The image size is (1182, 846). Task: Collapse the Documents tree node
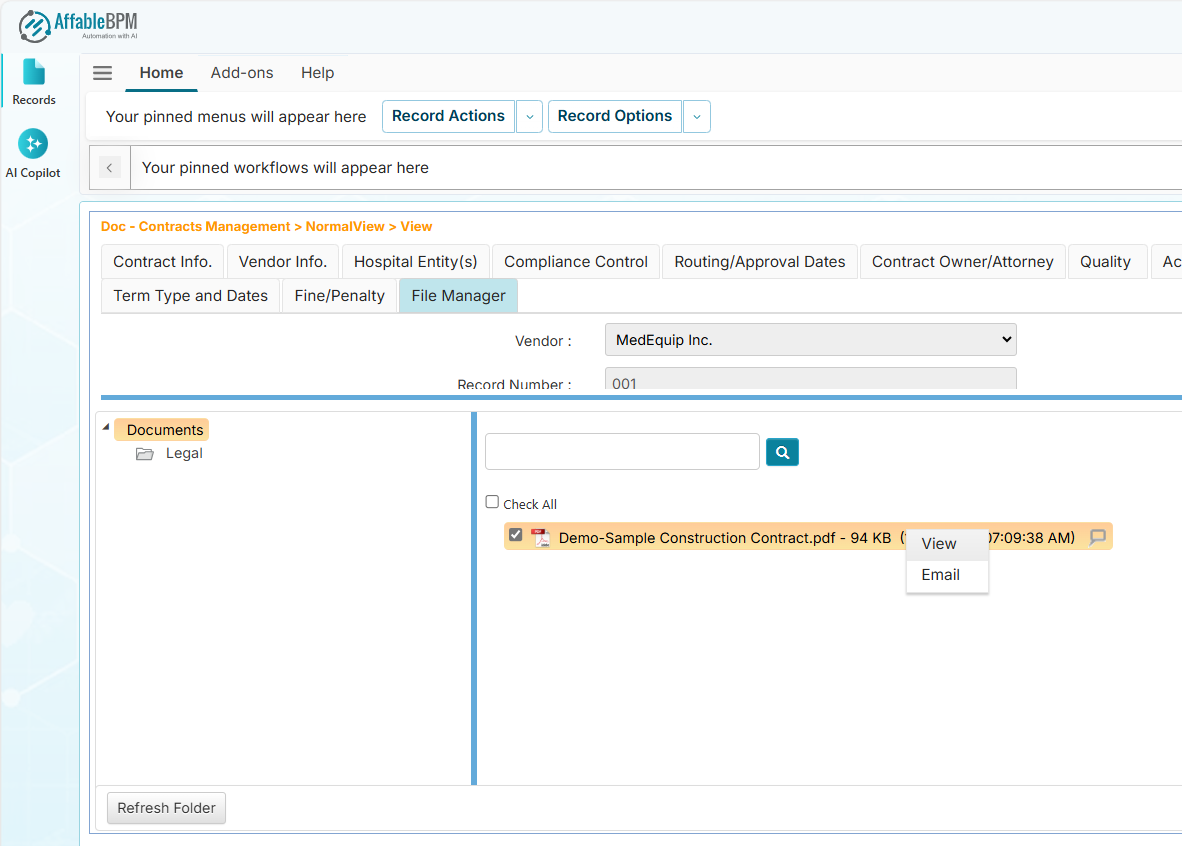click(107, 428)
